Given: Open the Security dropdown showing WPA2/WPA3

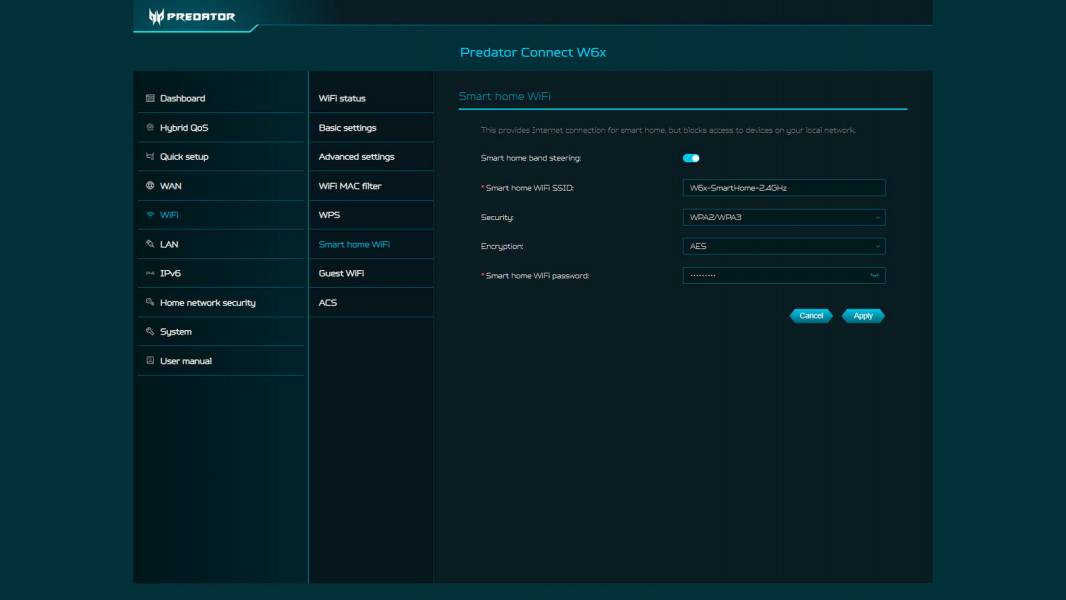Looking at the screenshot, I should (x=783, y=217).
